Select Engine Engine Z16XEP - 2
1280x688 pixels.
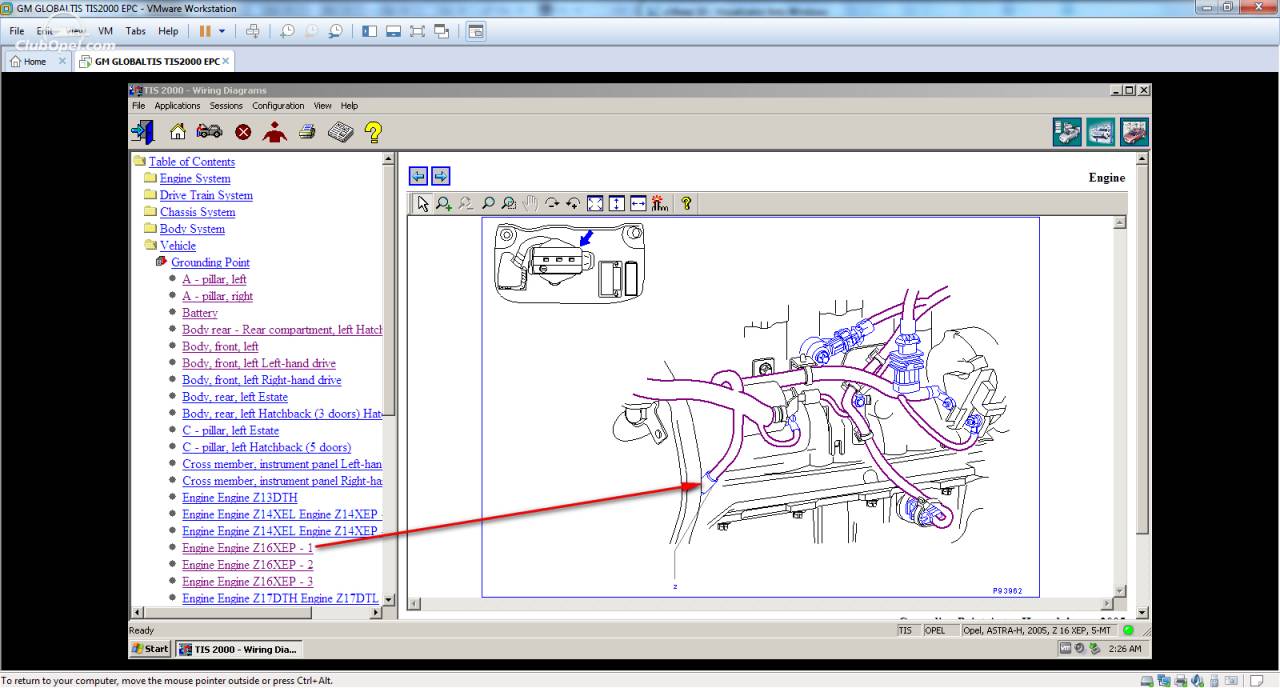point(247,565)
